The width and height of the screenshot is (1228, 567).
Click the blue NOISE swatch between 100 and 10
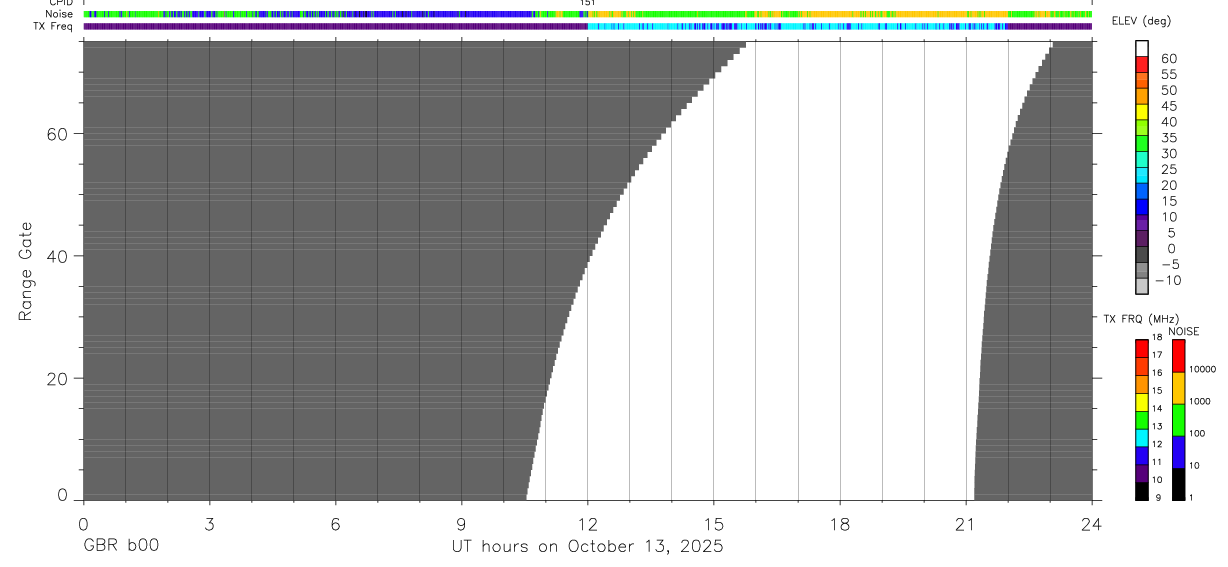(1178, 452)
